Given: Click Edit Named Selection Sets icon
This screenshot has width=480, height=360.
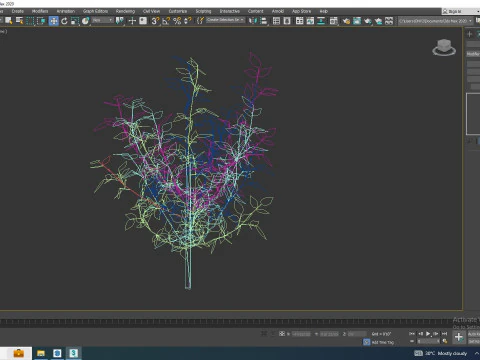Looking at the screenshot, I should click(200, 21).
